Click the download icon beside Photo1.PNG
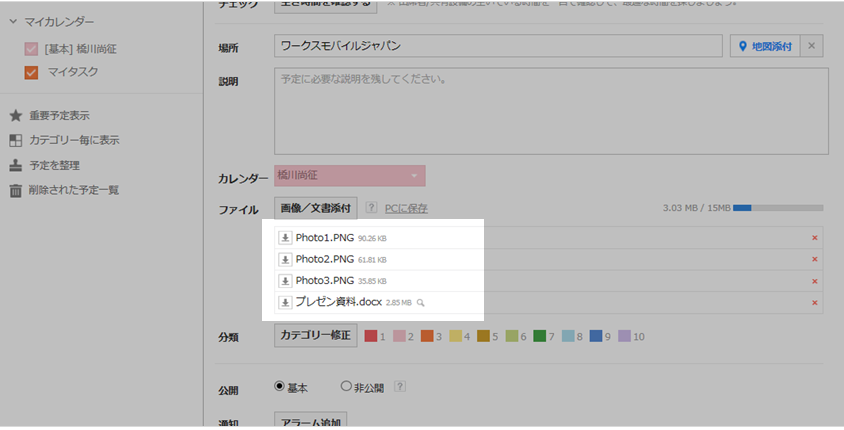 (285, 238)
